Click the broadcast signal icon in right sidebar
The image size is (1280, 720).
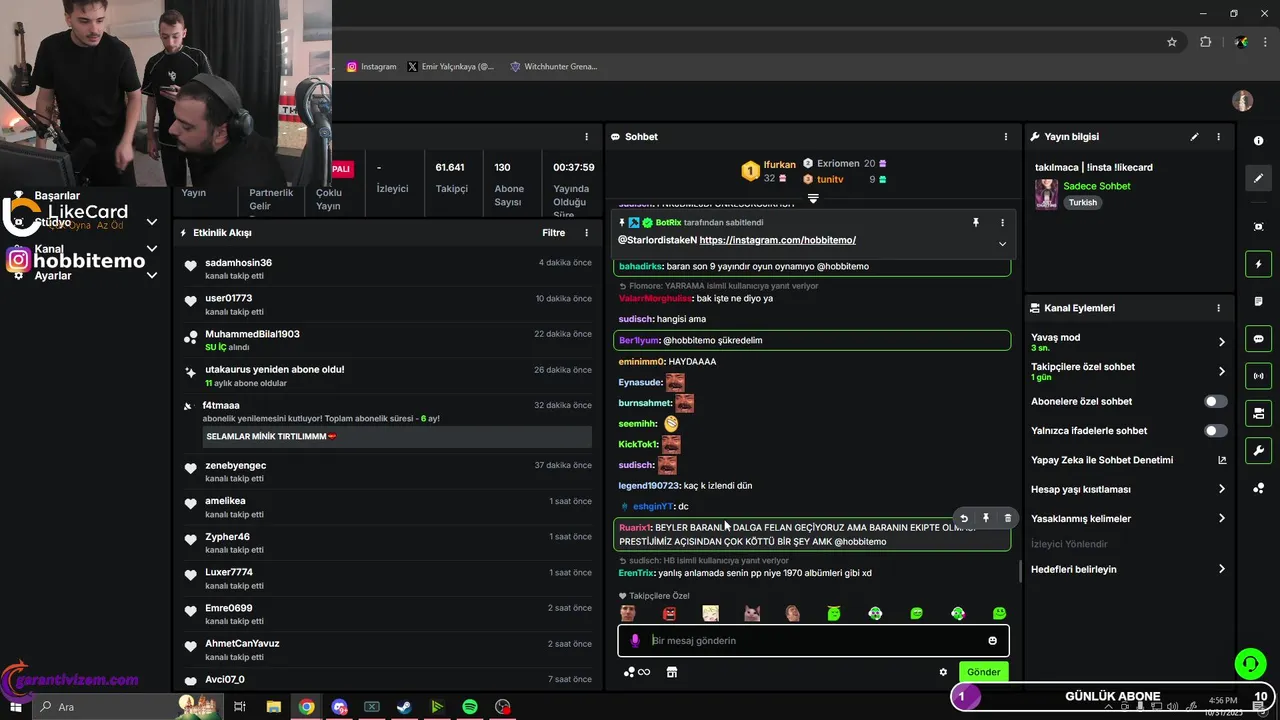[1258, 376]
